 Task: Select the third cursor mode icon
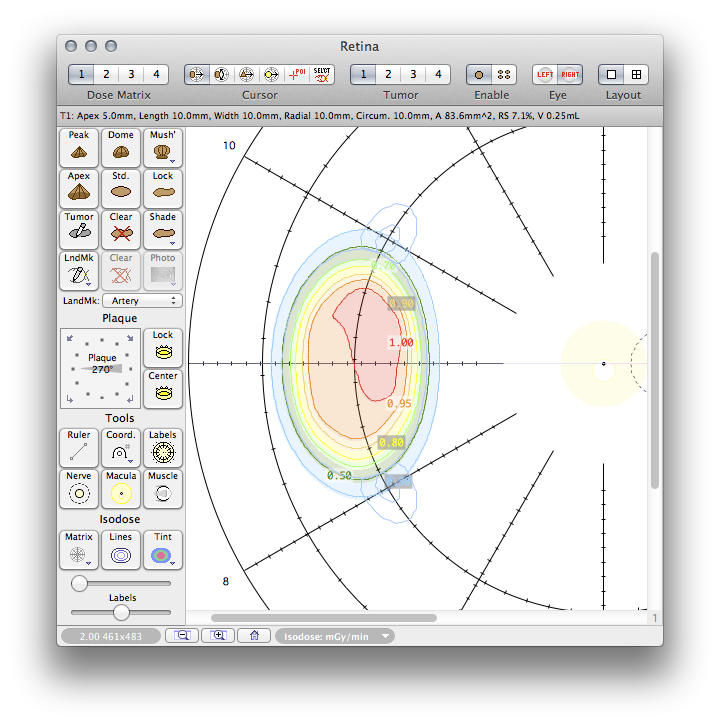click(246, 74)
